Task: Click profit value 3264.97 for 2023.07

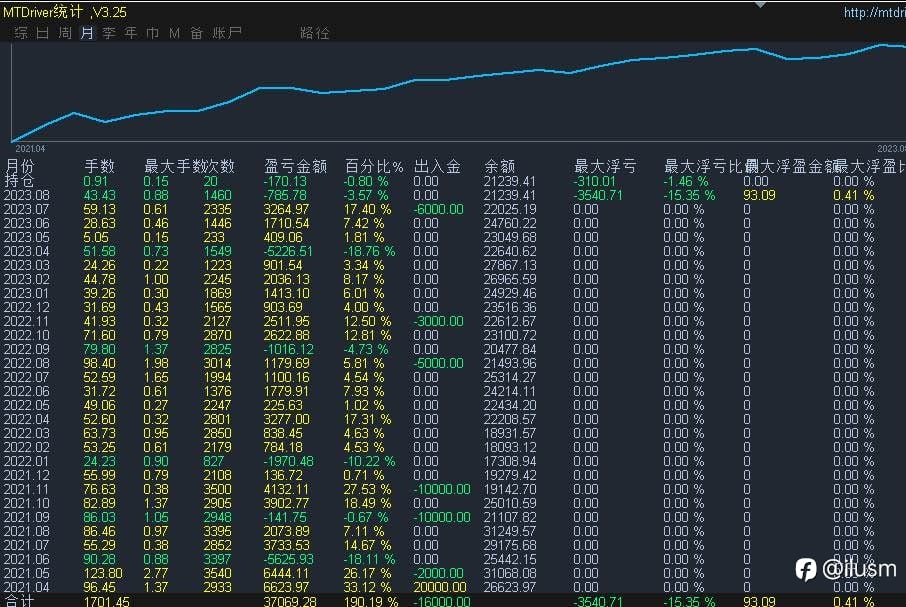Action: click(287, 209)
